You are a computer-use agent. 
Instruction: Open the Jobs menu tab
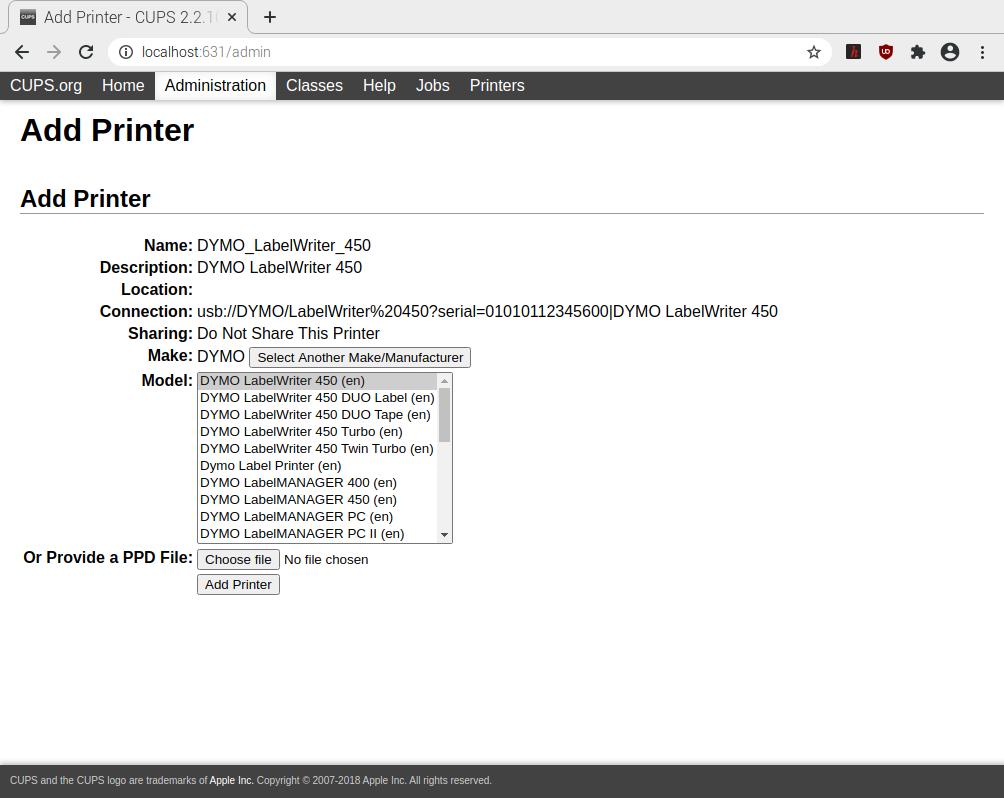[432, 86]
